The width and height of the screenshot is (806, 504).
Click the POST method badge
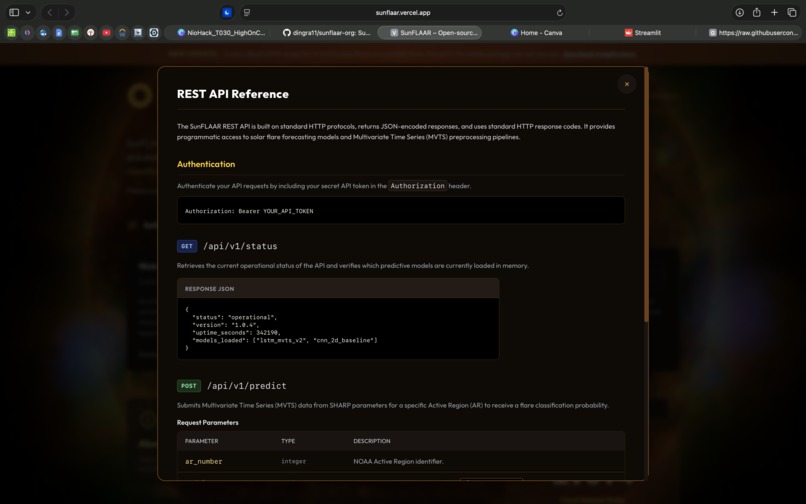[x=189, y=386]
